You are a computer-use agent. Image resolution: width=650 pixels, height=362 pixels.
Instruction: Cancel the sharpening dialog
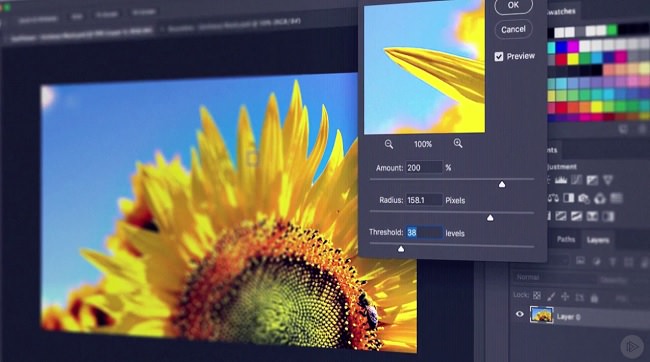click(x=513, y=29)
